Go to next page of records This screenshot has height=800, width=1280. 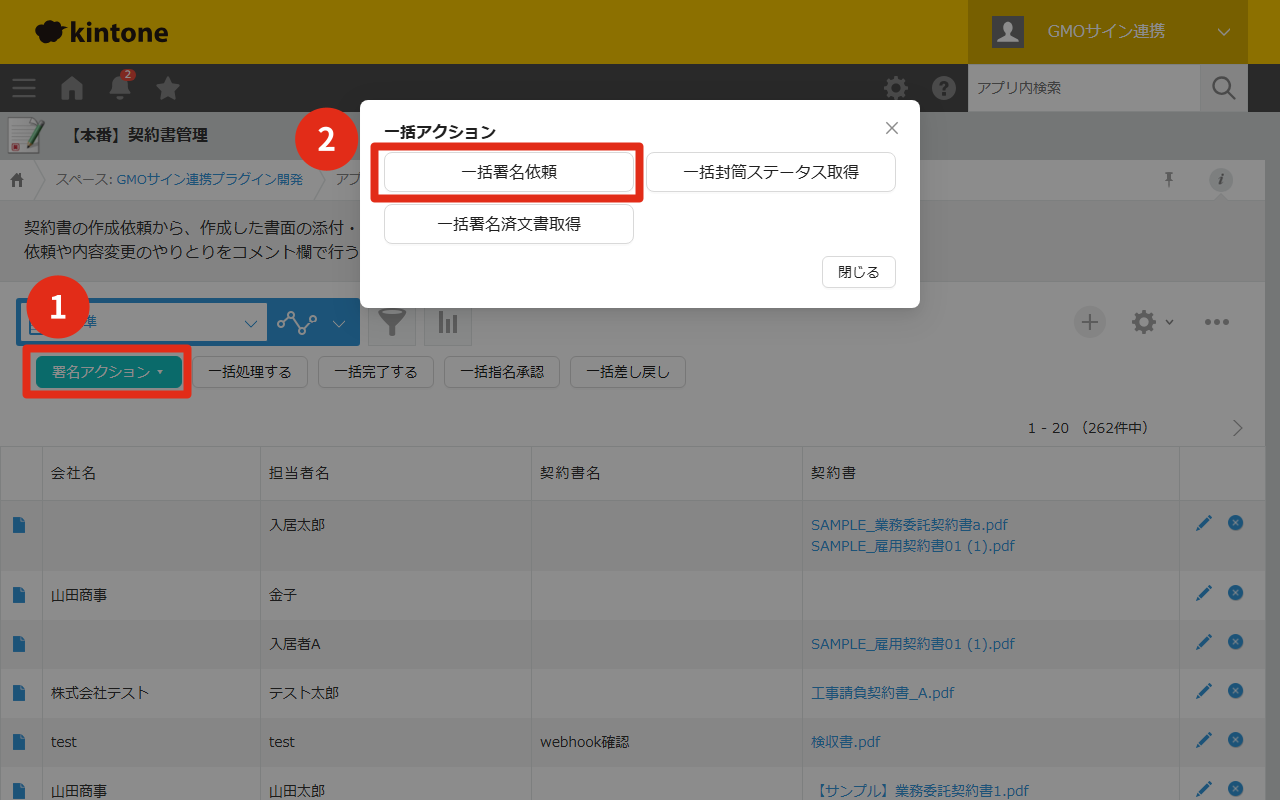coord(1238,428)
